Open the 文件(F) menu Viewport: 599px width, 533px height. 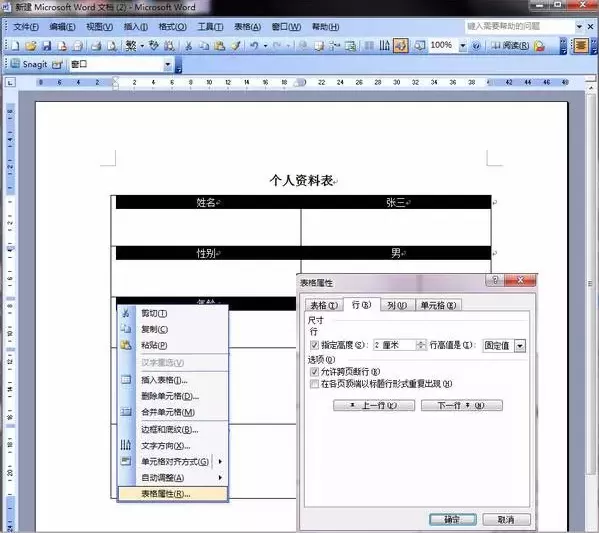(x=26, y=27)
